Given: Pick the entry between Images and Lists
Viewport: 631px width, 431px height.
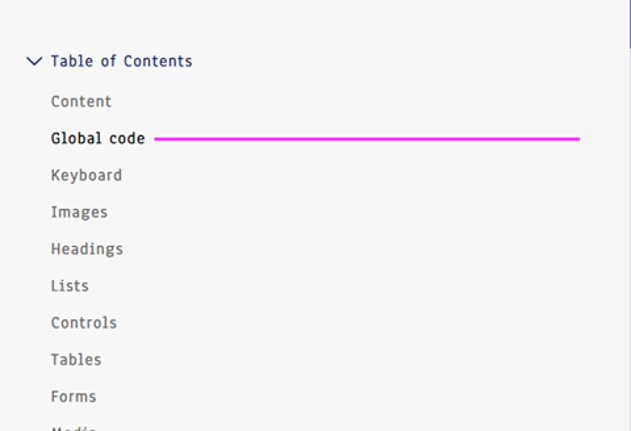Looking at the screenshot, I should pos(87,249).
